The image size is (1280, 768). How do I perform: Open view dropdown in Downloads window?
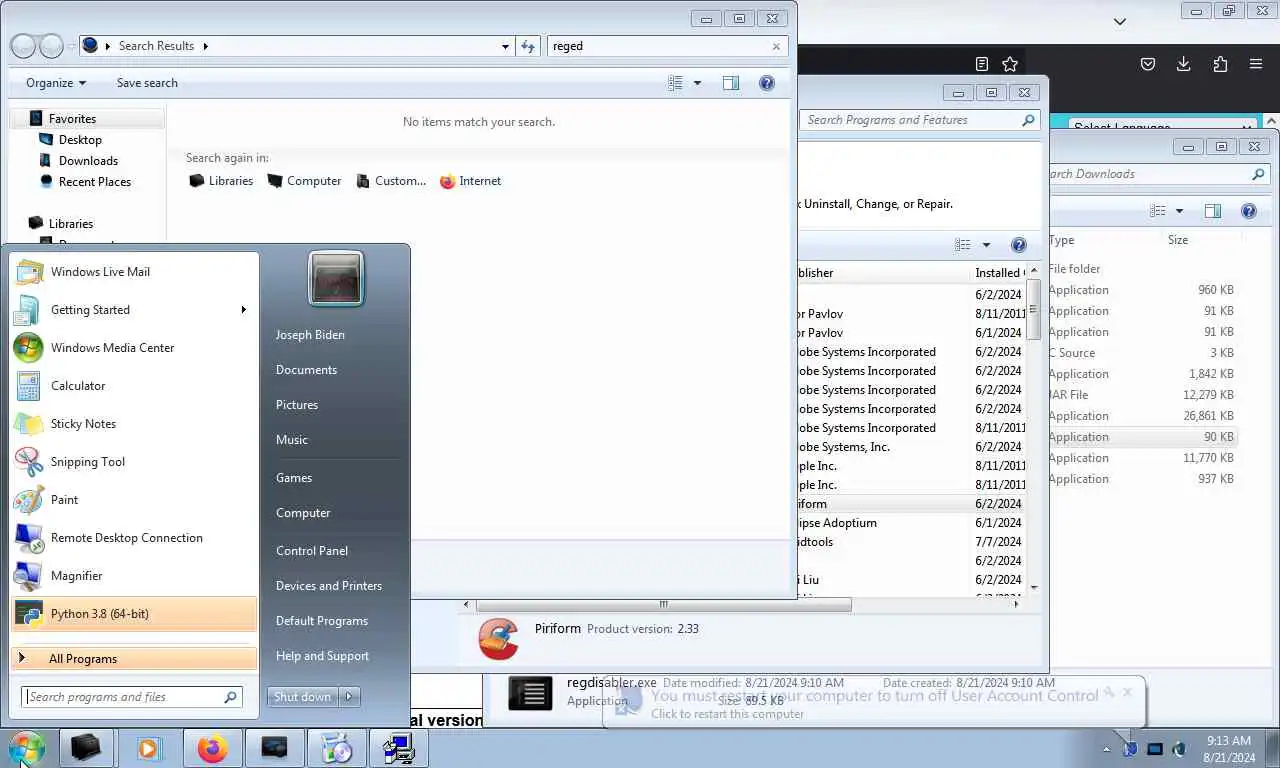click(1179, 211)
